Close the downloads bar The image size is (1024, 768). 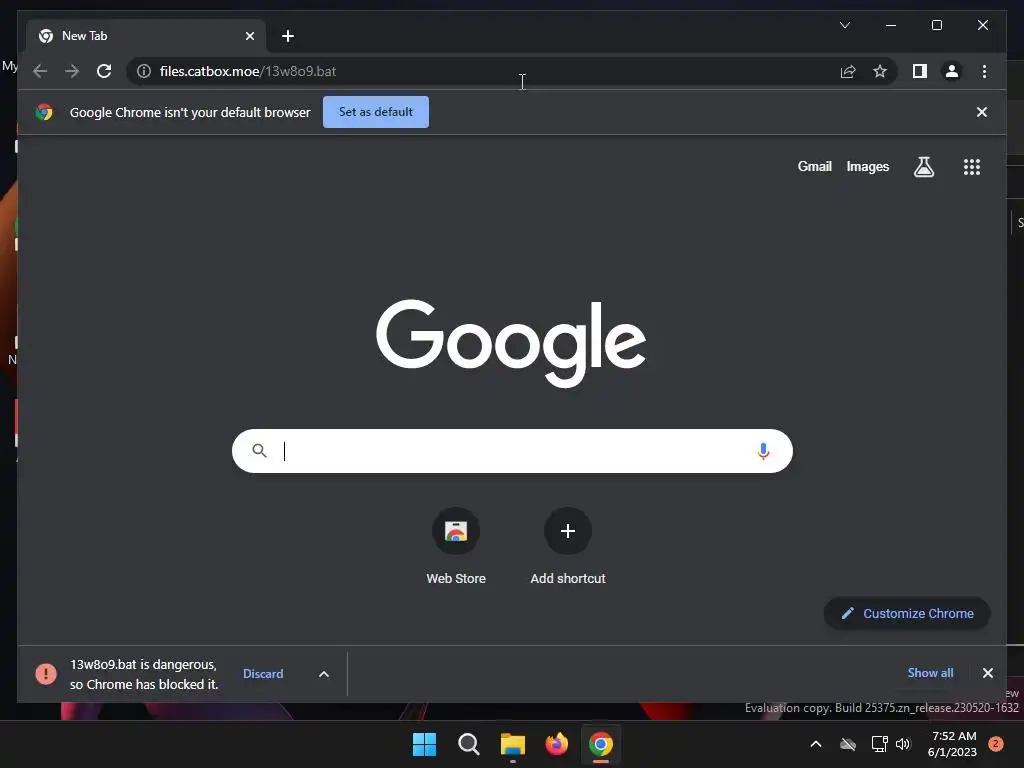pos(987,673)
